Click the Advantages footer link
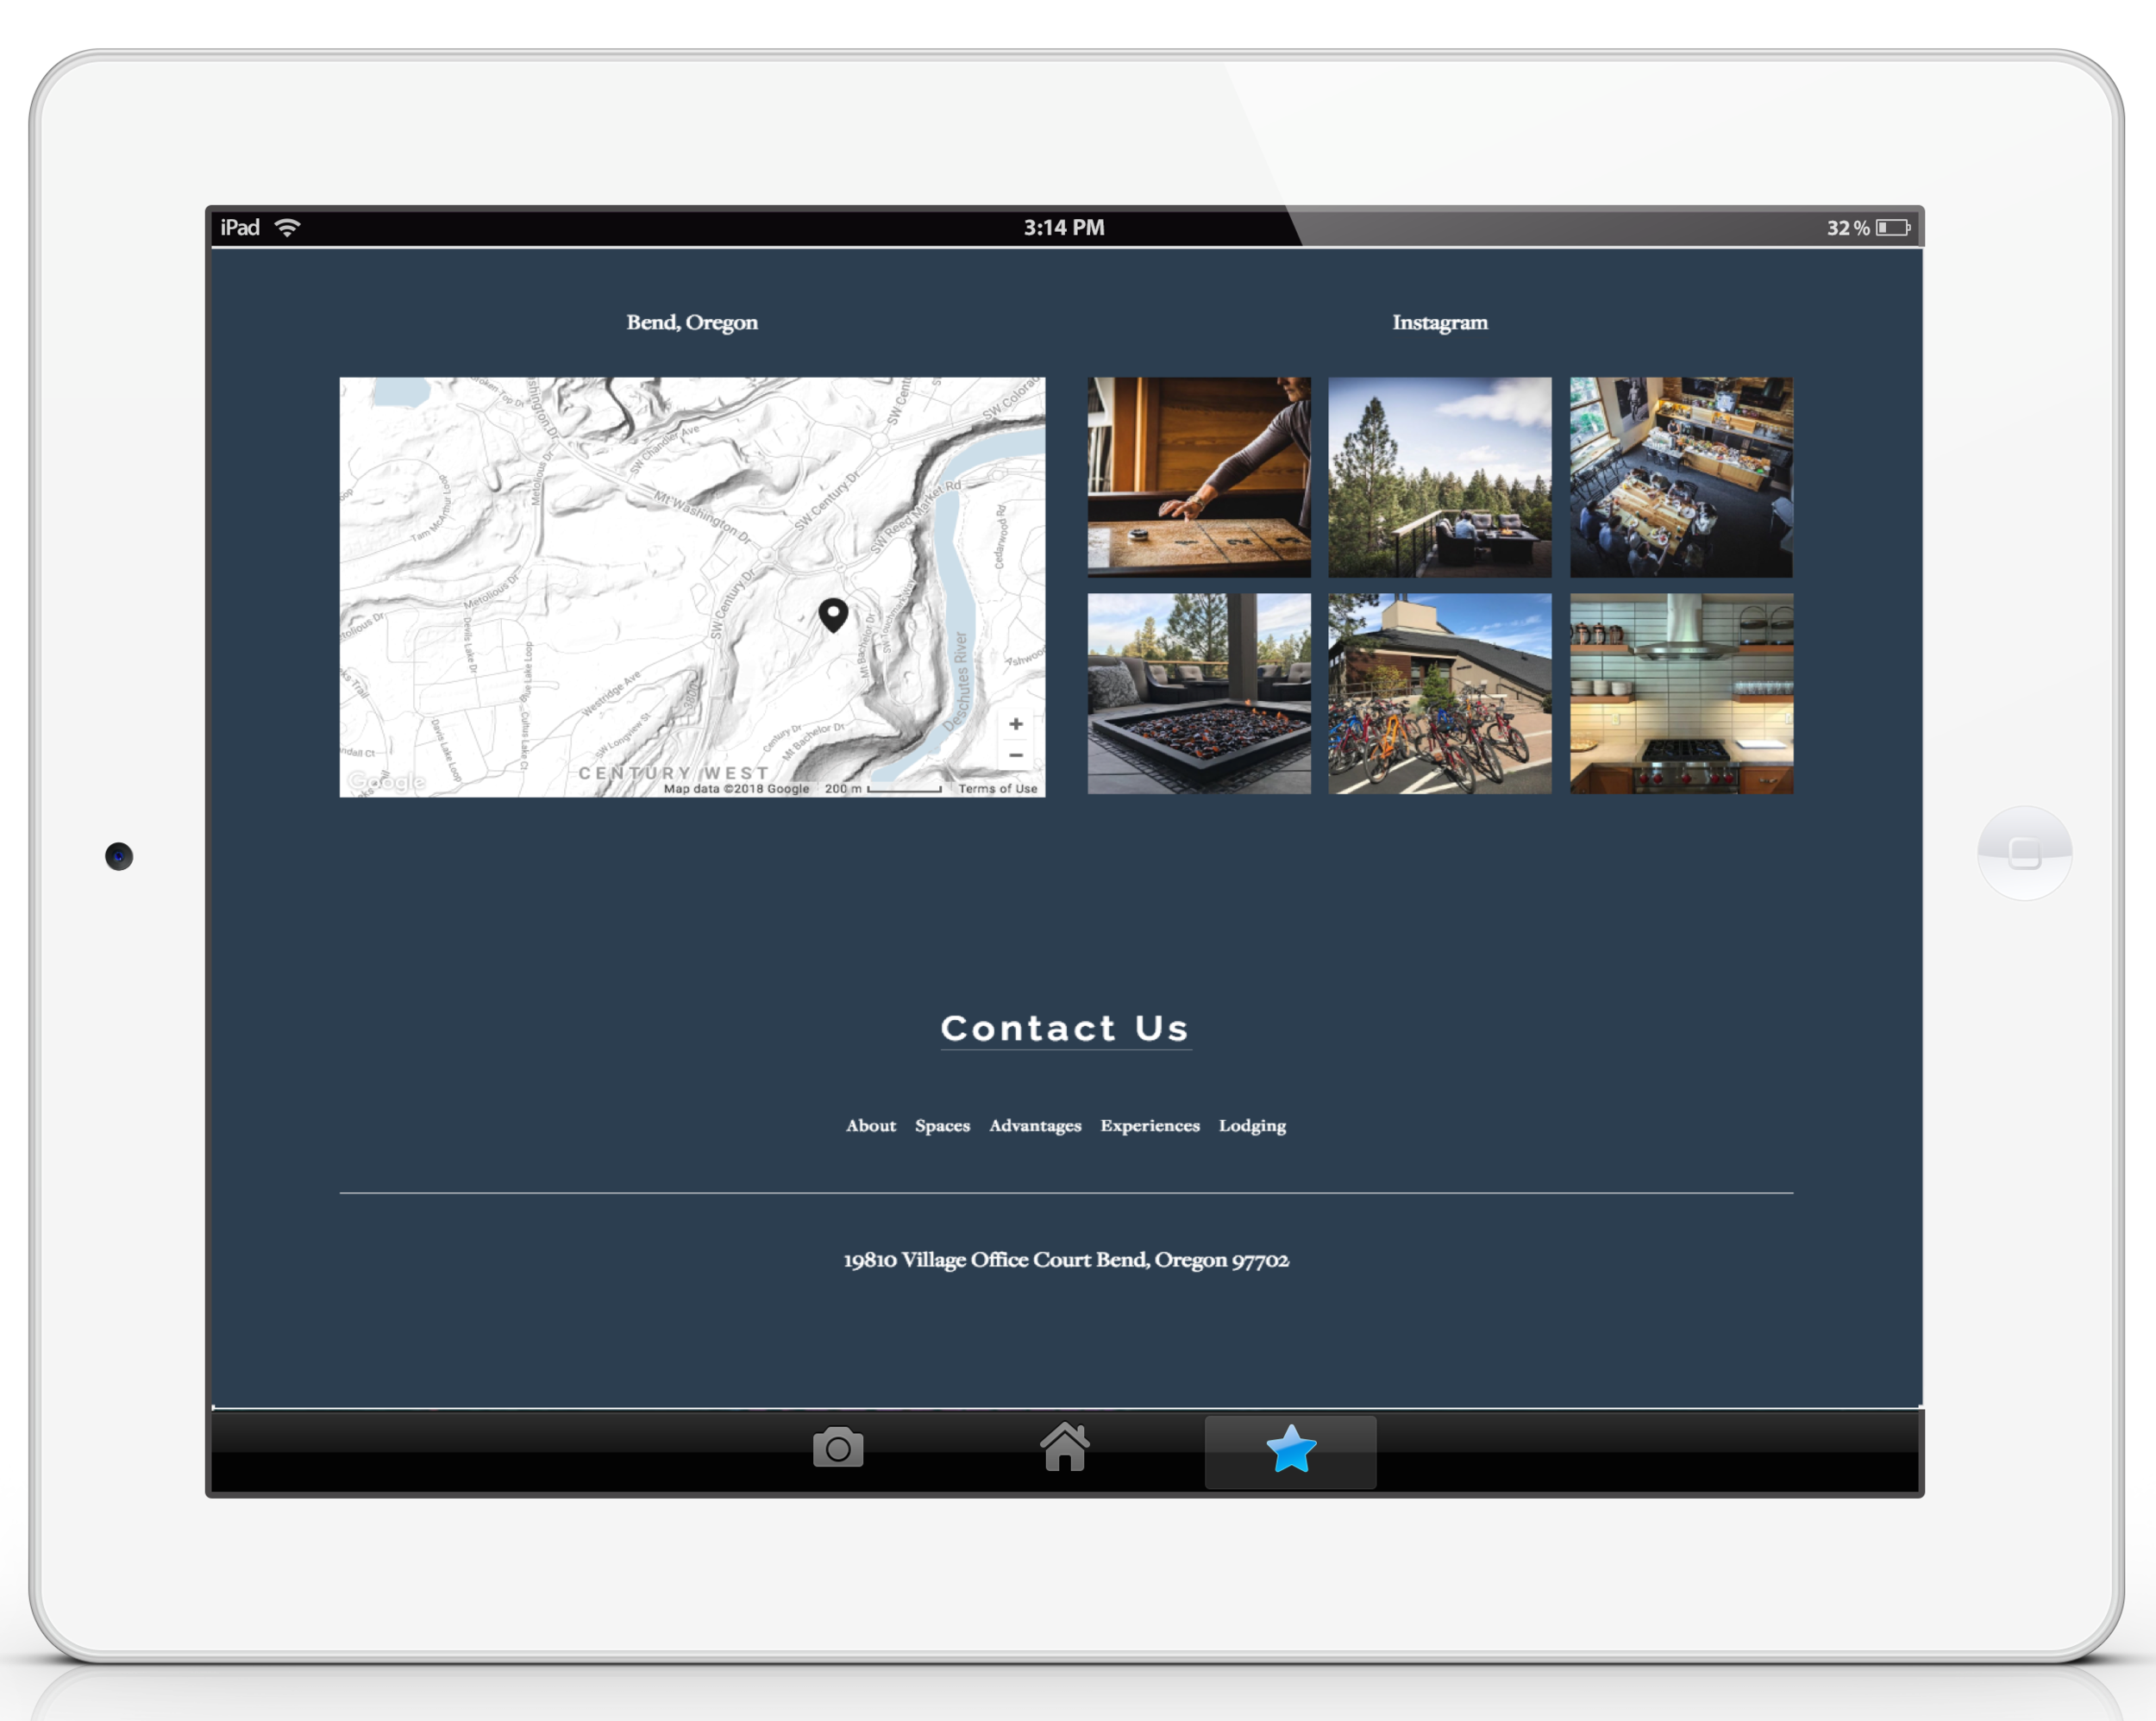The image size is (2156, 1721). pyautogui.click(x=1034, y=1126)
